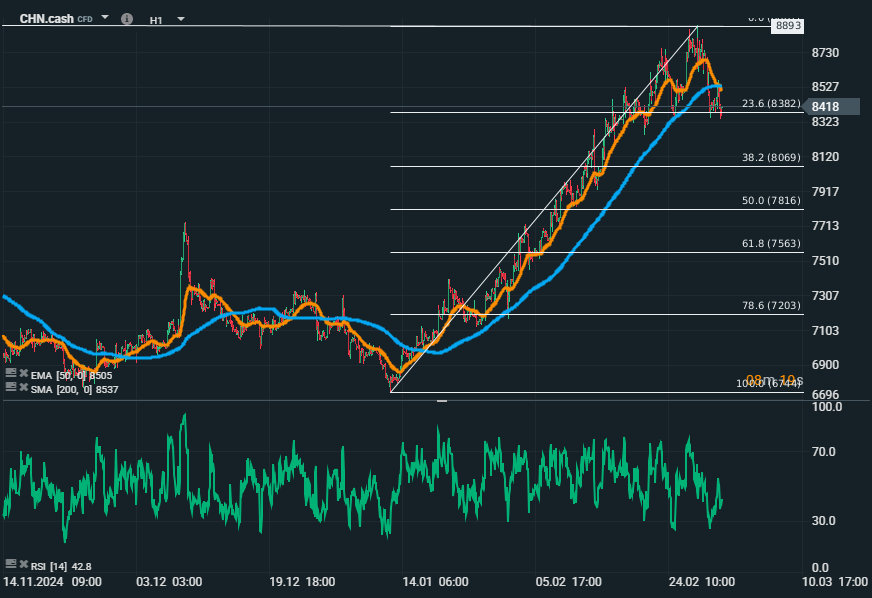
Task: Remove the EMA indicator with its X
Action: (23, 373)
